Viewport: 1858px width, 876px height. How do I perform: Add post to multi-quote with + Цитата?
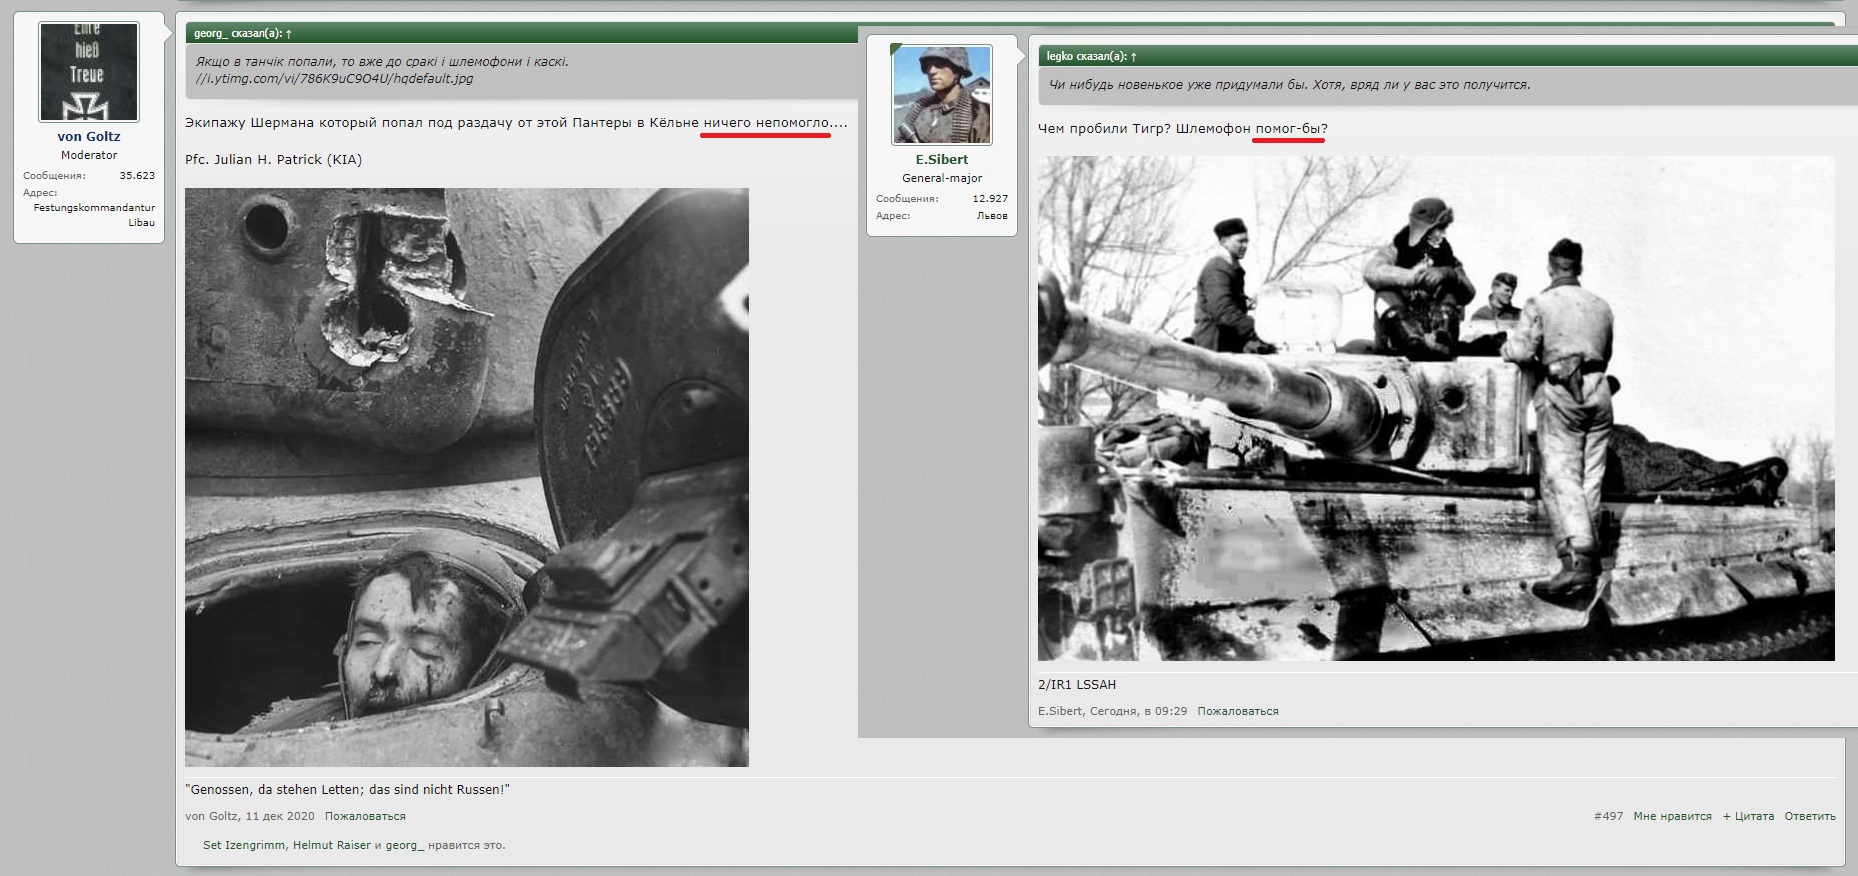[x=1748, y=817]
